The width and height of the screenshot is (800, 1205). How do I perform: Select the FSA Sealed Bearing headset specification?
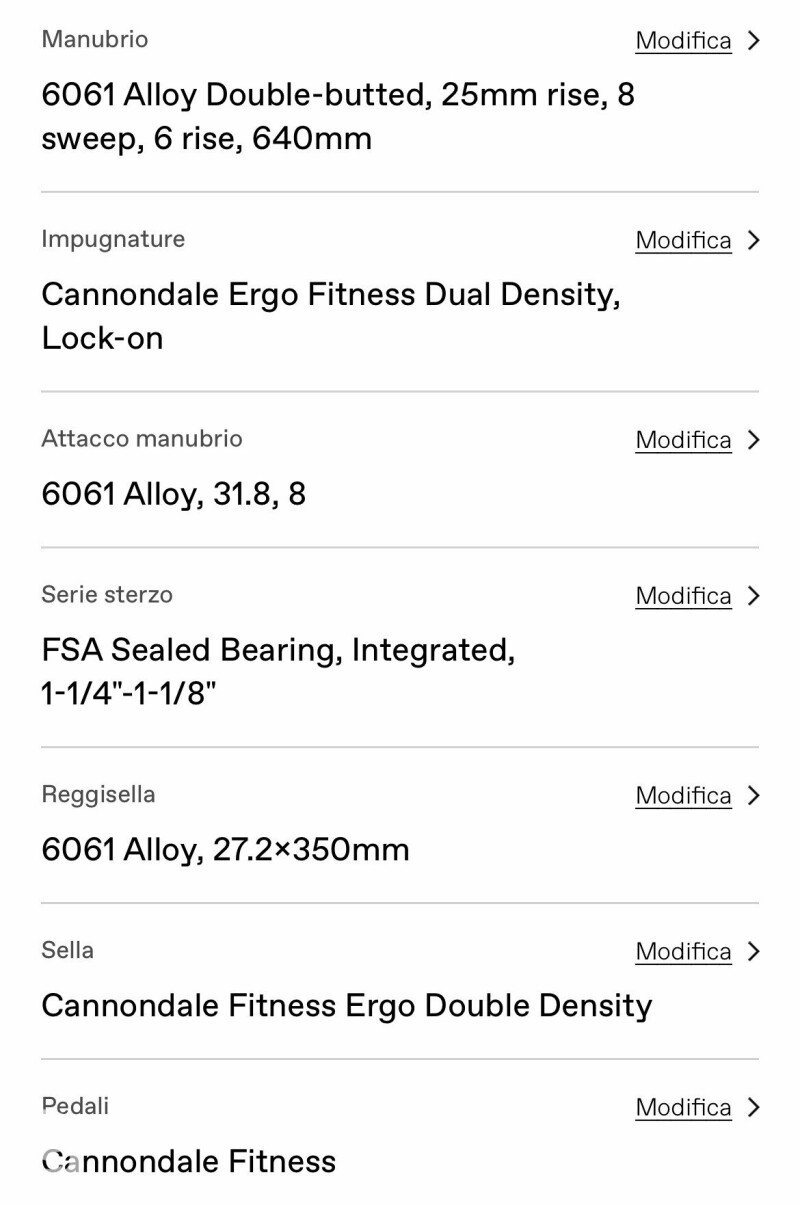278,672
